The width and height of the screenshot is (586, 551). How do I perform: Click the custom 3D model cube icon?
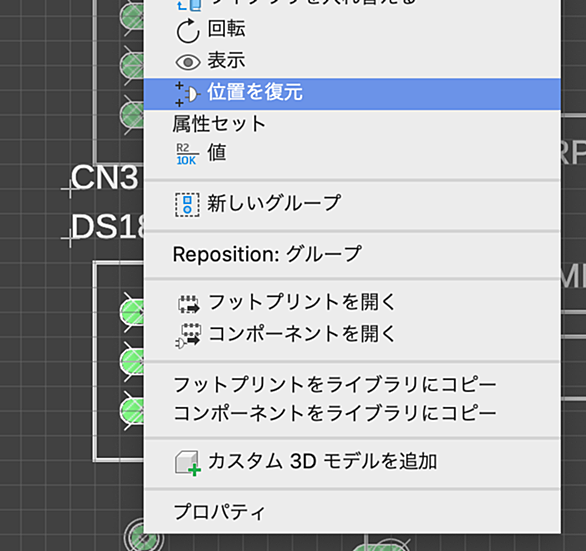(x=188, y=463)
